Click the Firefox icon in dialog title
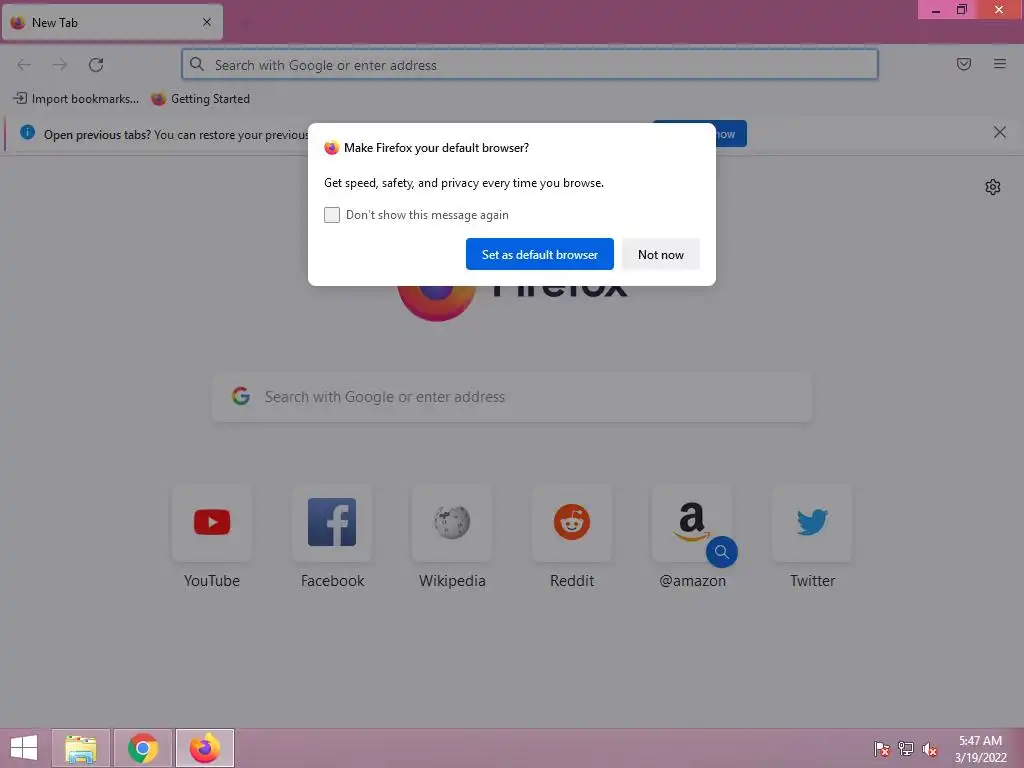1024x768 pixels. click(332, 148)
